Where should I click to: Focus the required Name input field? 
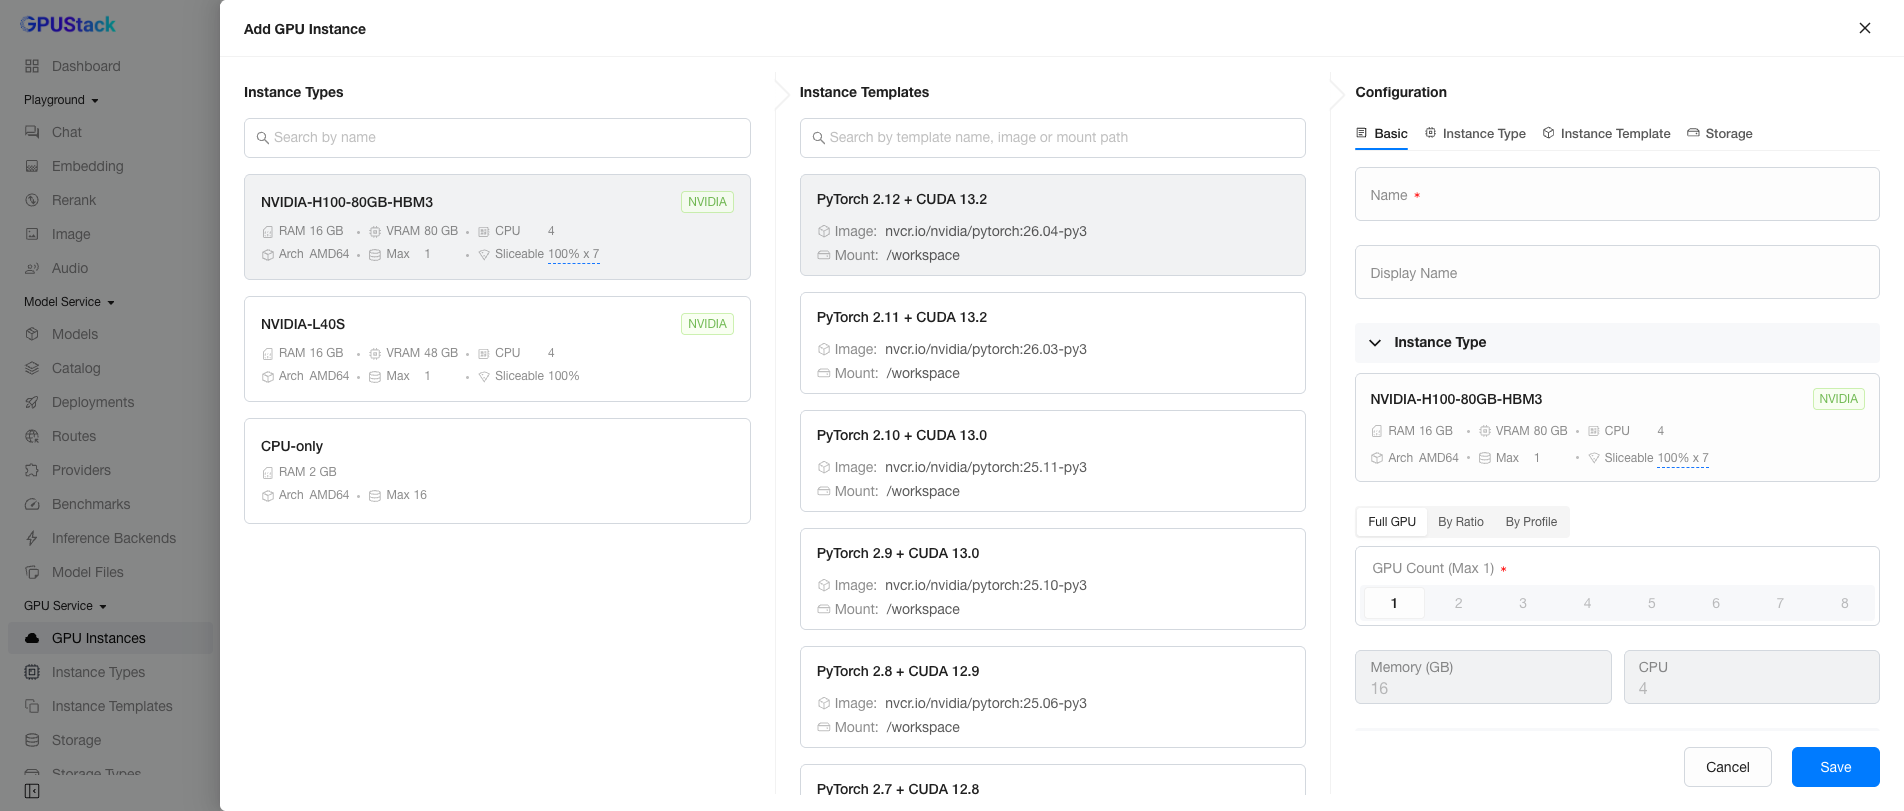[x=1617, y=194]
